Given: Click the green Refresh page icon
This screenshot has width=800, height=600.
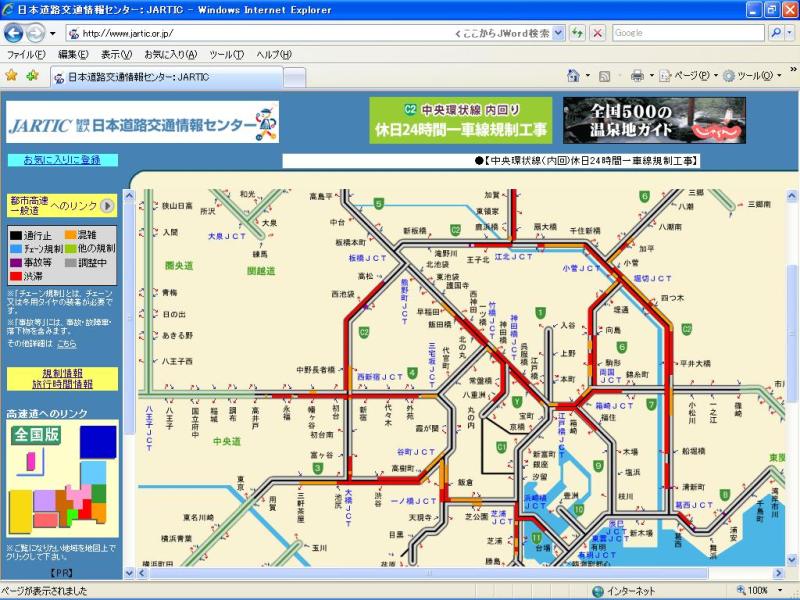Looking at the screenshot, I should 578,34.
